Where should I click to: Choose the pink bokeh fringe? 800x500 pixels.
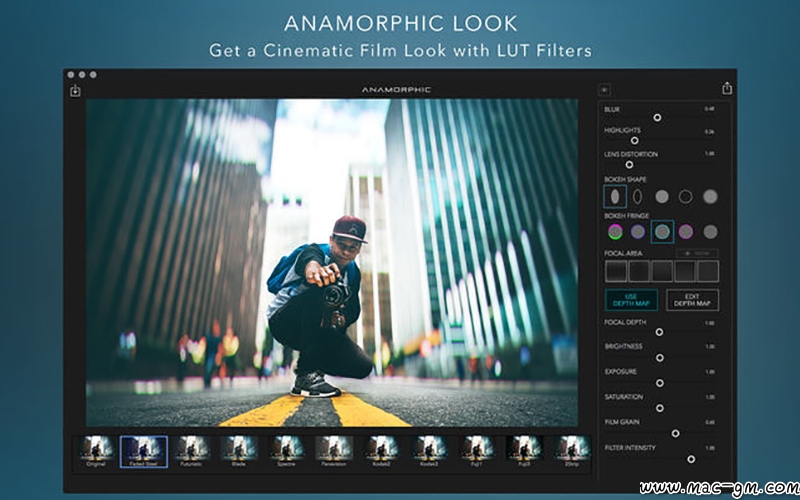point(686,232)
